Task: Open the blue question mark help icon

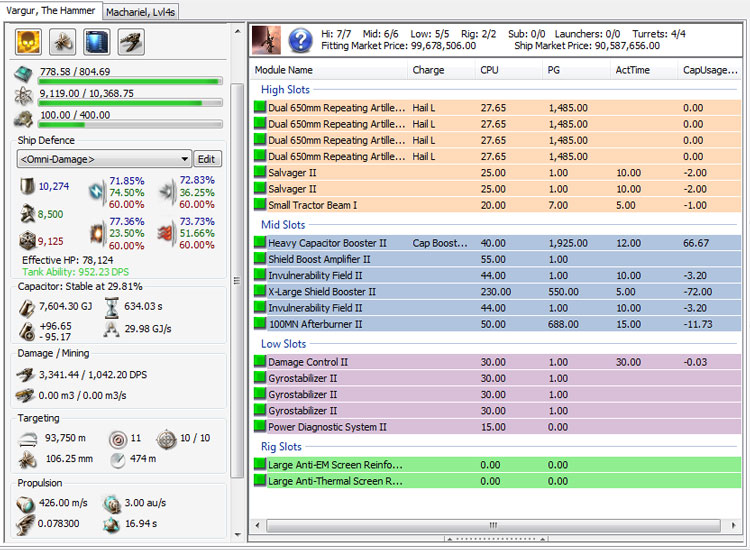Action: coord(300,40)
